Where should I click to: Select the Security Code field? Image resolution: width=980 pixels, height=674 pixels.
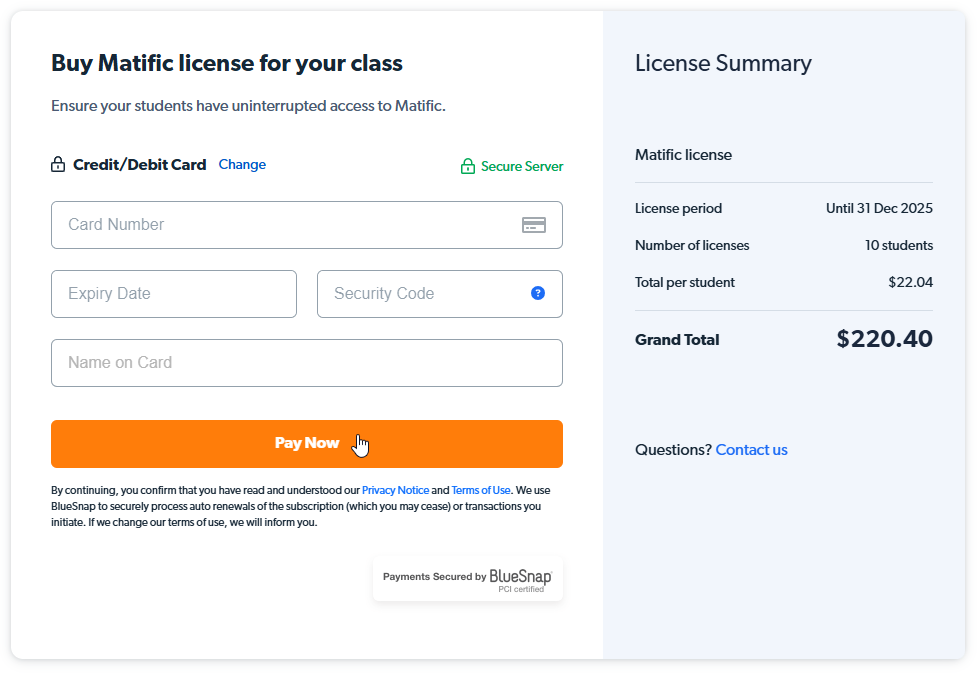(x=439, y=294)
